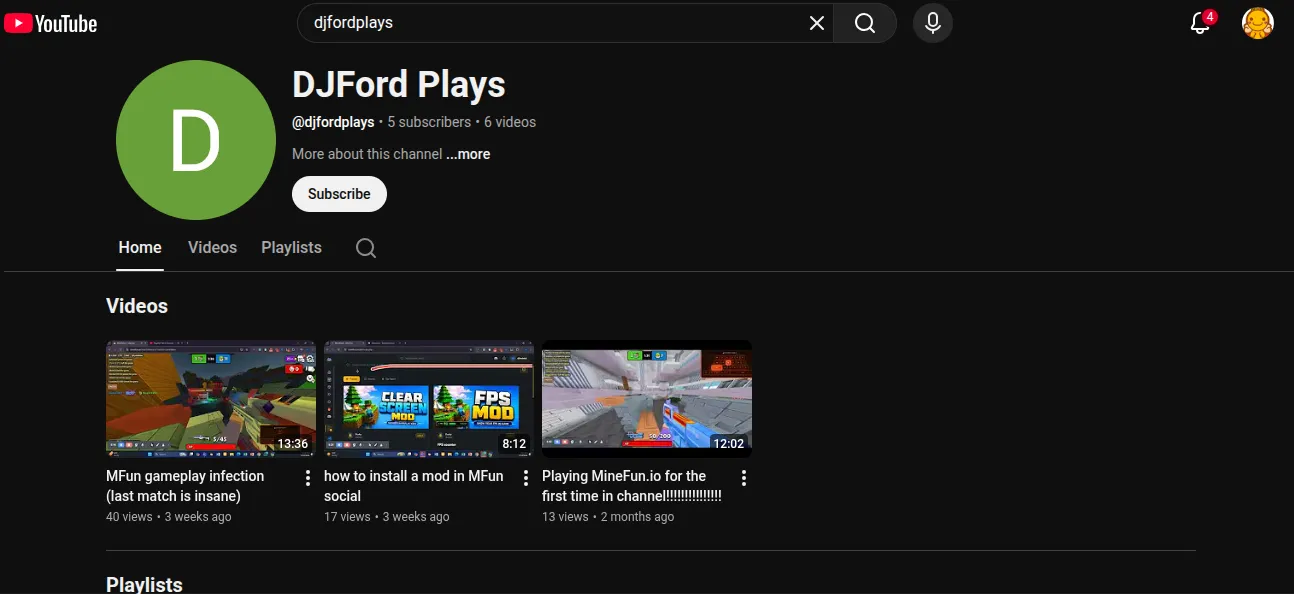This screenshot has width=1294, height=594.
Task: Subscribe to DJFord Plays
Action: [x=339, y=194]
